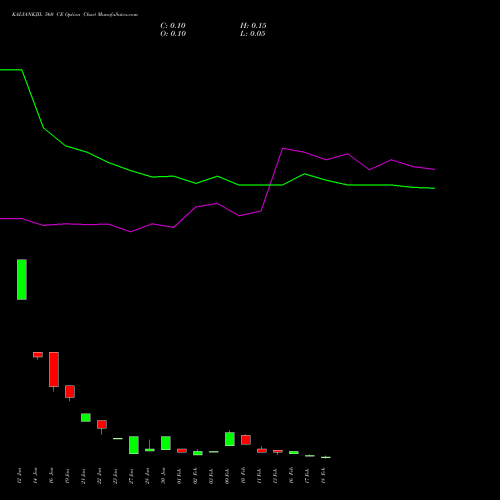Select the red candle for 10 Feb
This screenshot has height=500, width=500.
(246, 440)
